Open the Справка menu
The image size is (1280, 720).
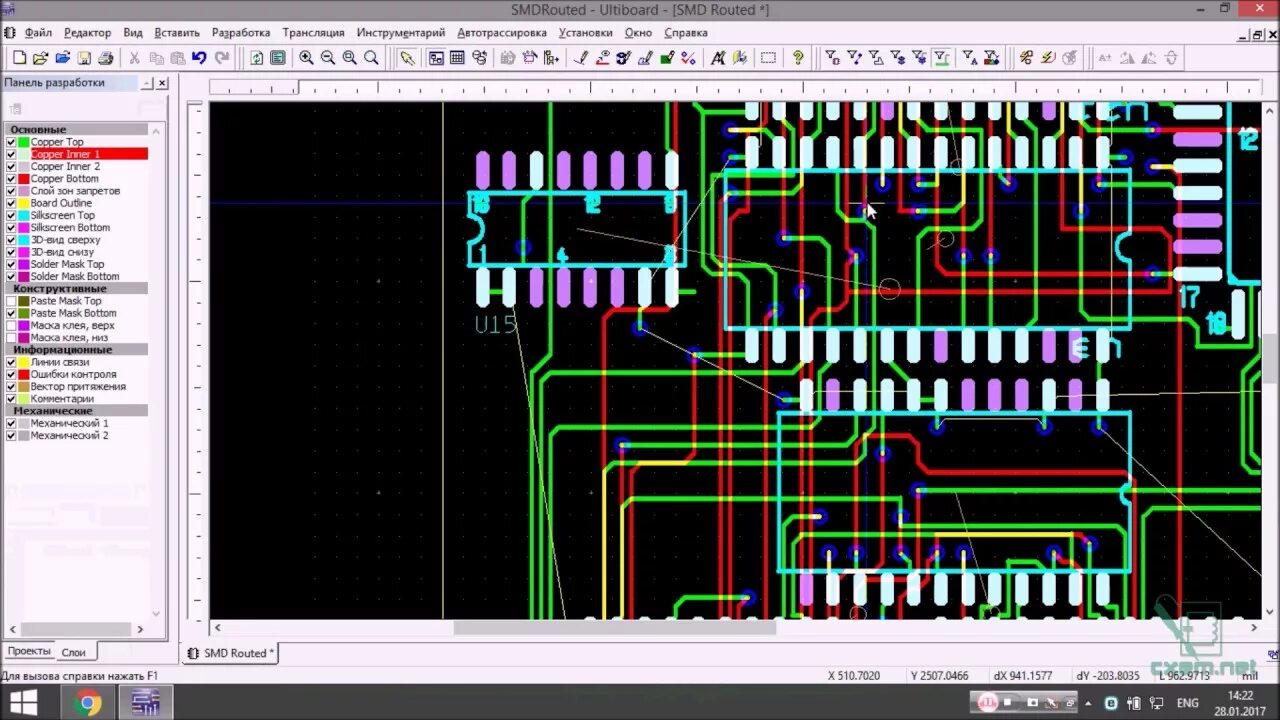686,32
